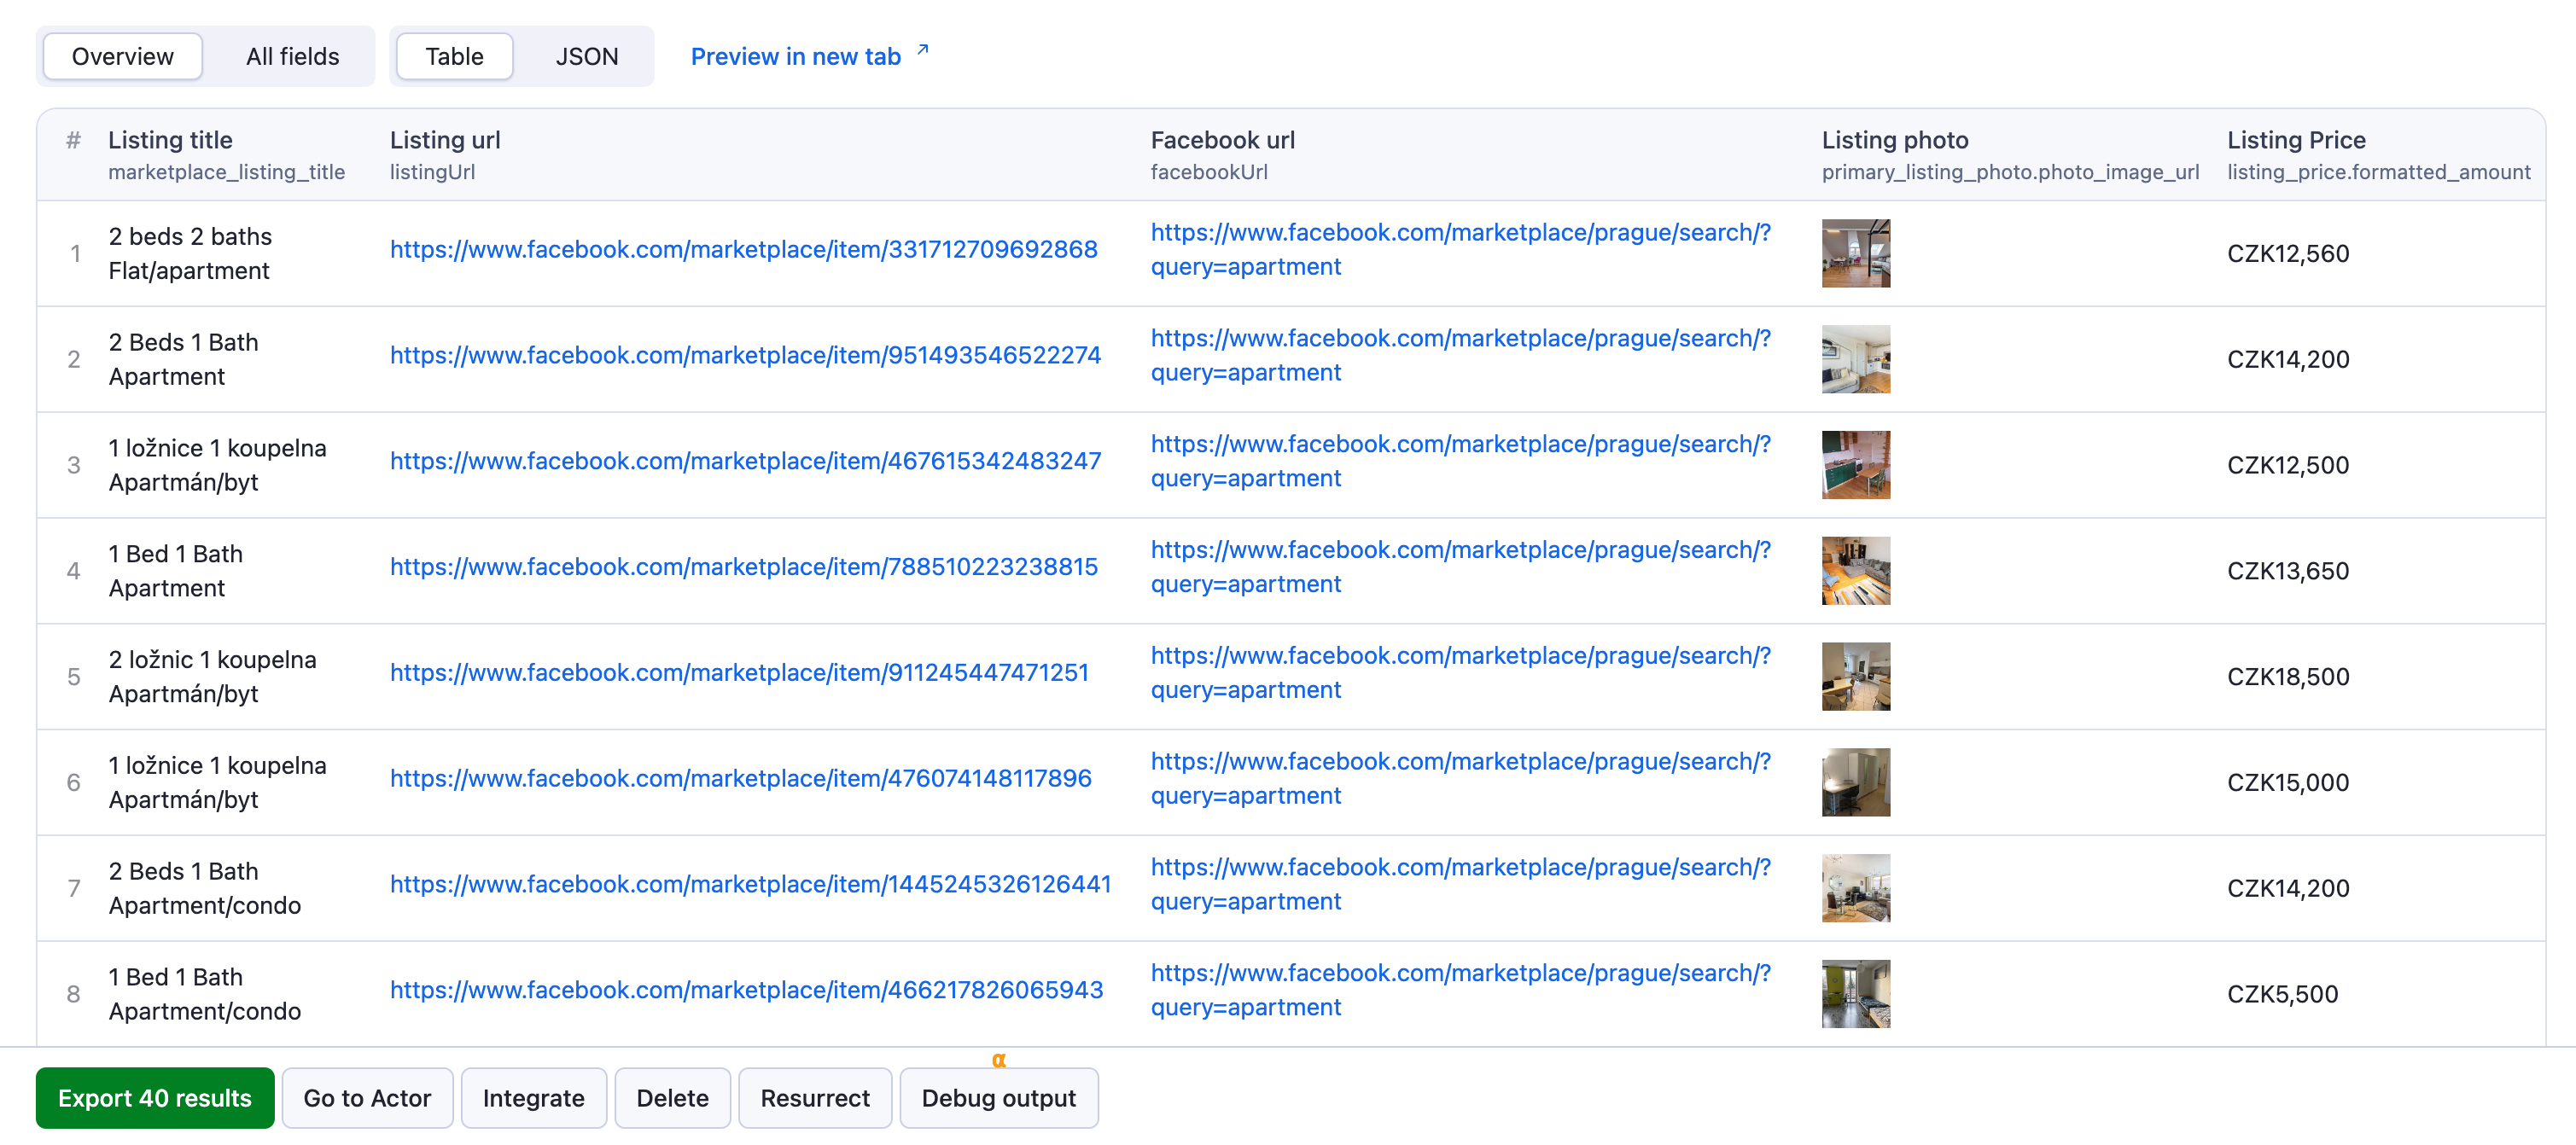Click the listing photo thumbnail in row 2
This screenshot has height=1145, width=2576.
[x=1856, y=359]
